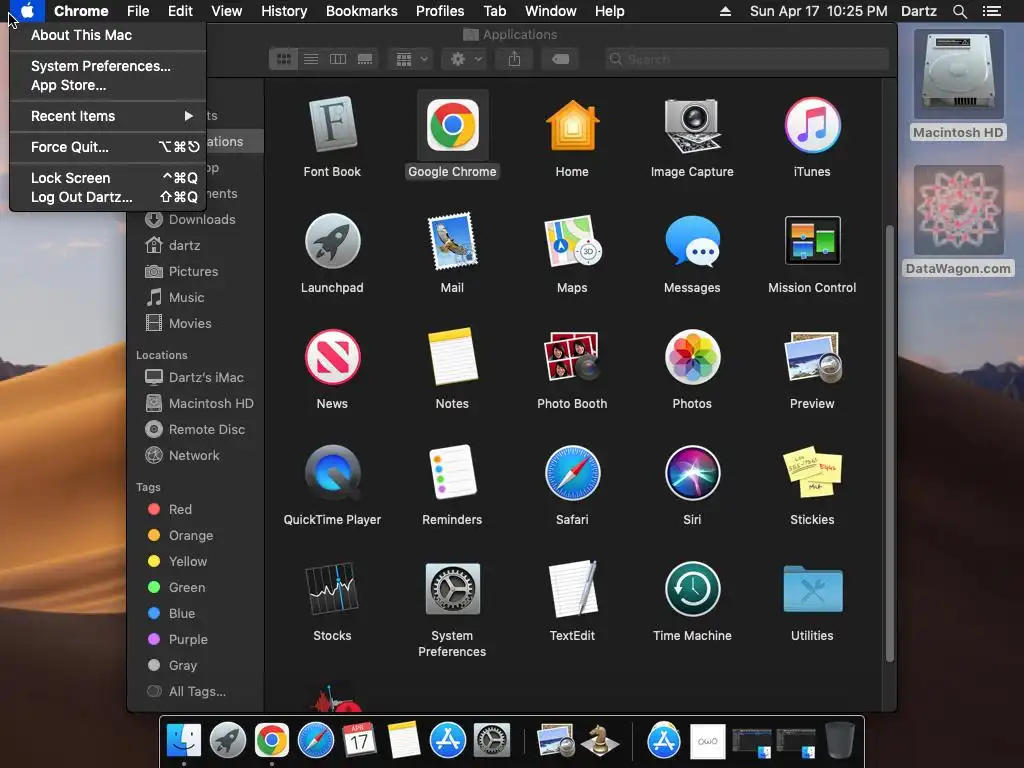Open the Home app
The image size is (1024, 768).
(x=572, y=125)
